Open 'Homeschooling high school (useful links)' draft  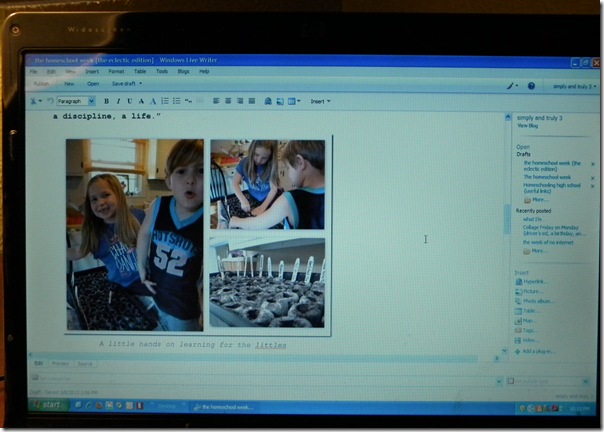pos(552,188)
